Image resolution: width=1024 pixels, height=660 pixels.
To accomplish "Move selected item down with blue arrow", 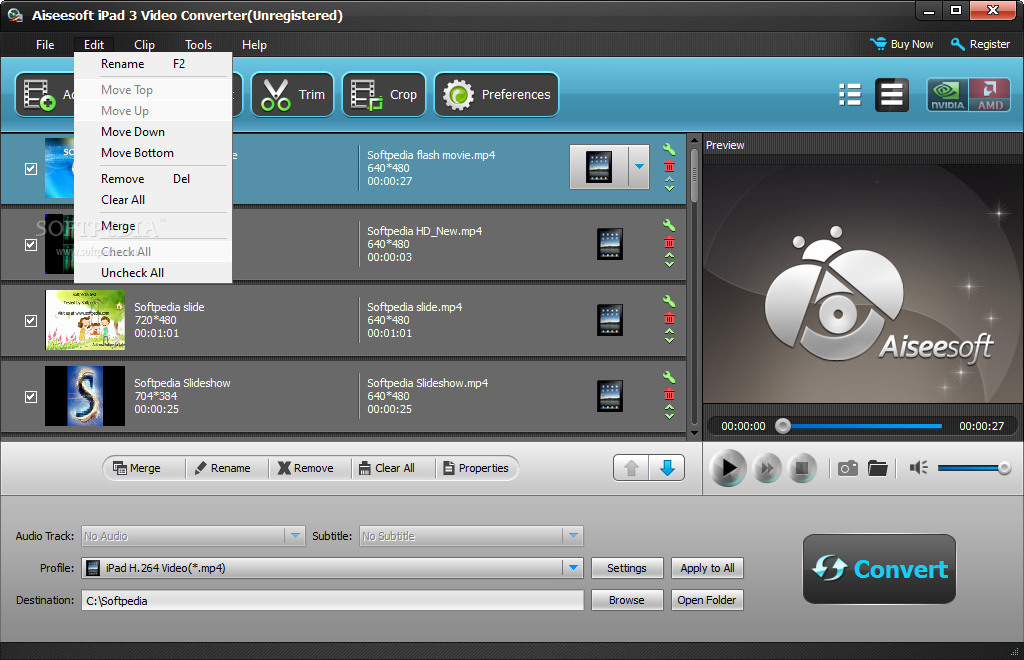I will click(x=667, y=468).
